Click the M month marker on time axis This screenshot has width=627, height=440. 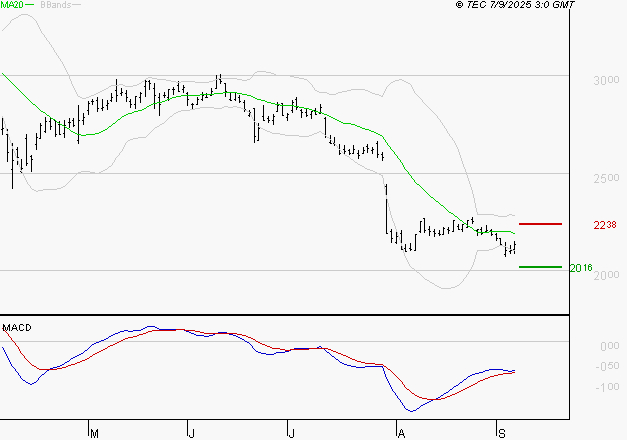94,434
